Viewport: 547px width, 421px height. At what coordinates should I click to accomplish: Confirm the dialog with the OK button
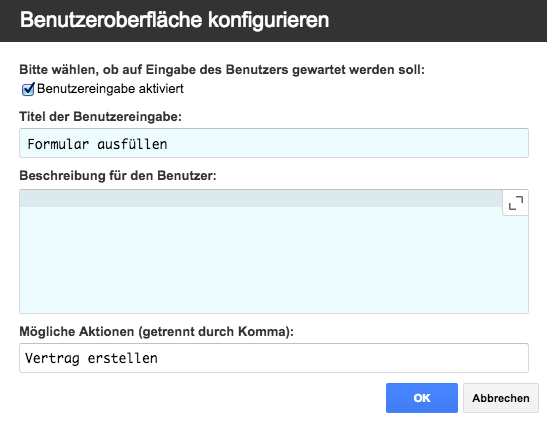coord(421,398)
